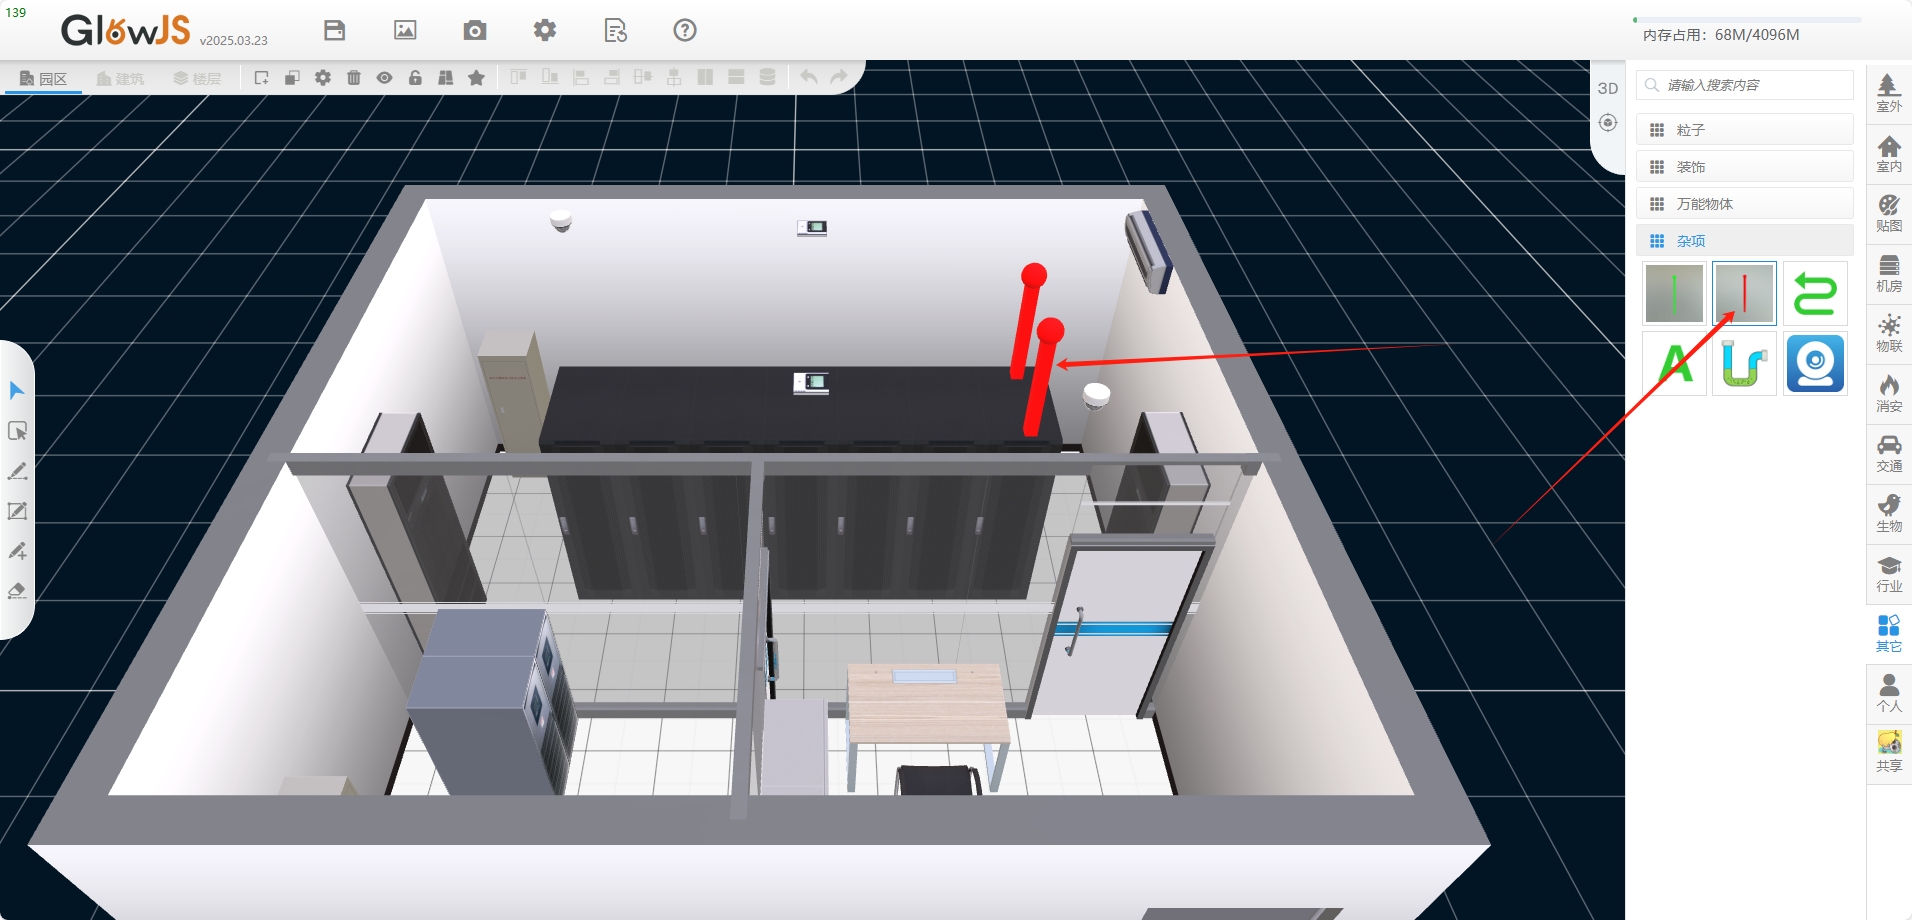Screen dimensions: 1912x920
Task: Open the help question mark icon
Action: (685, 30)
